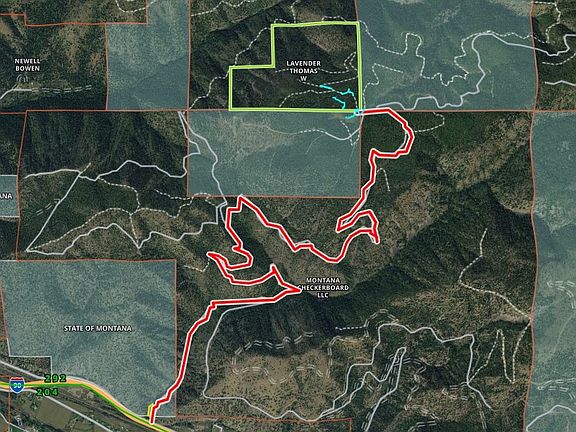Click the NEWELL BOWEN parcel label
576x432 pixels.
pyautogui.click(x=28, y=65)
